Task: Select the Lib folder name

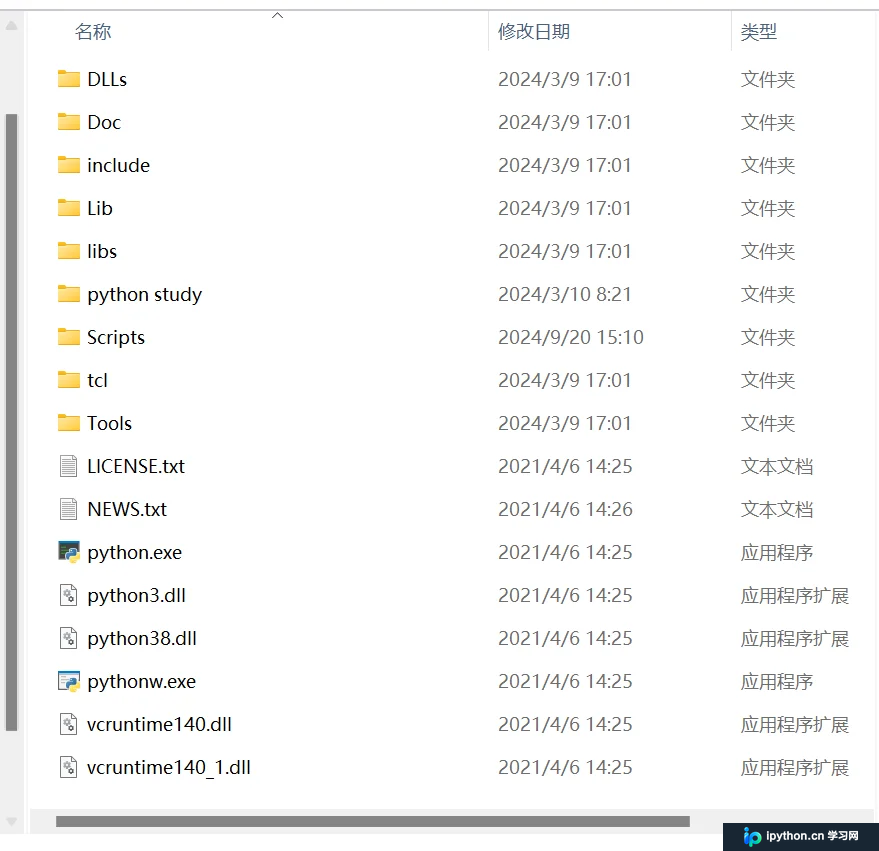Action: click(x=100, y=208)
